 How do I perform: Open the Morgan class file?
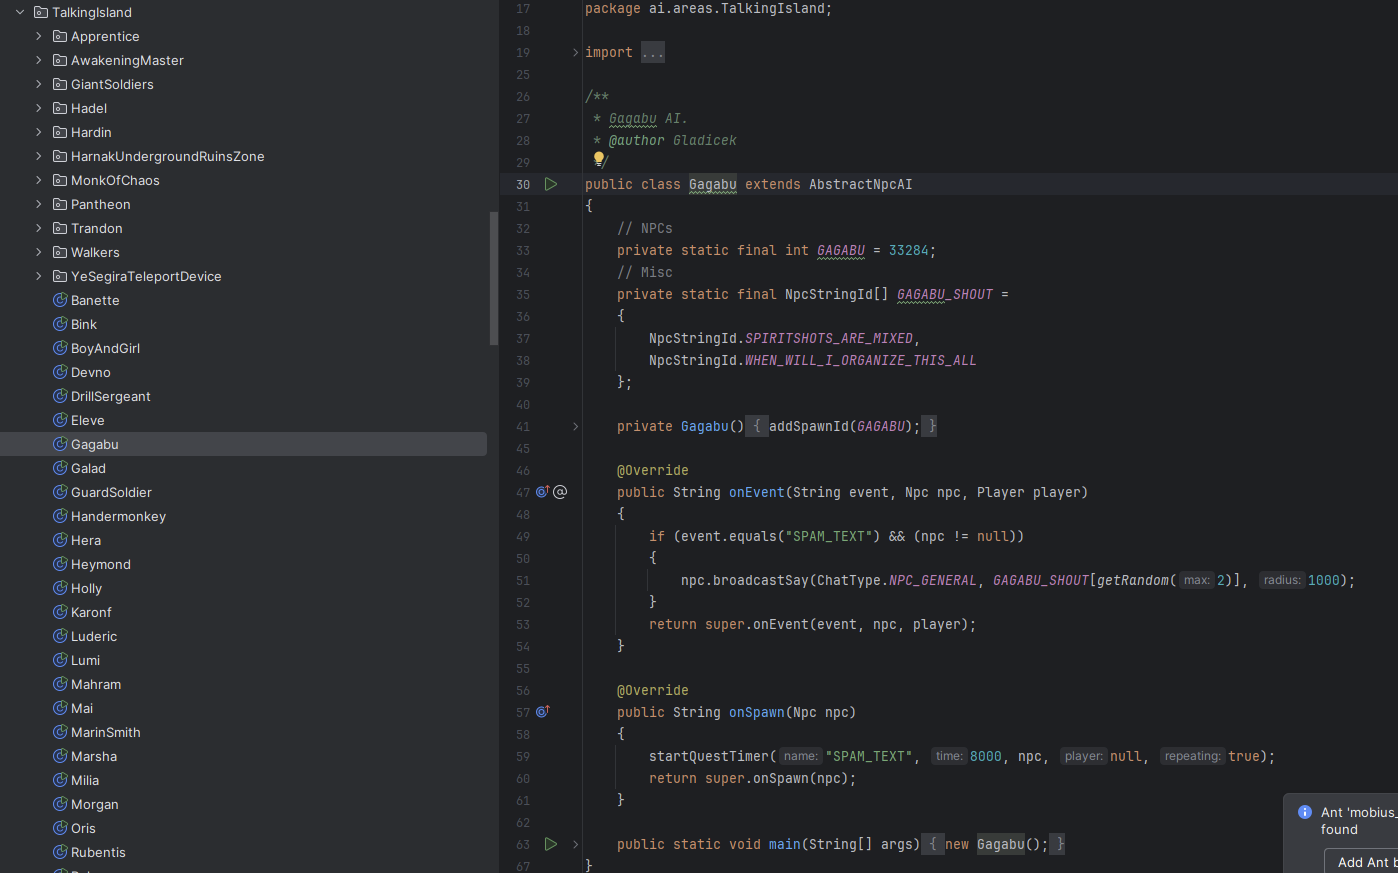click(x=95, y=804)
